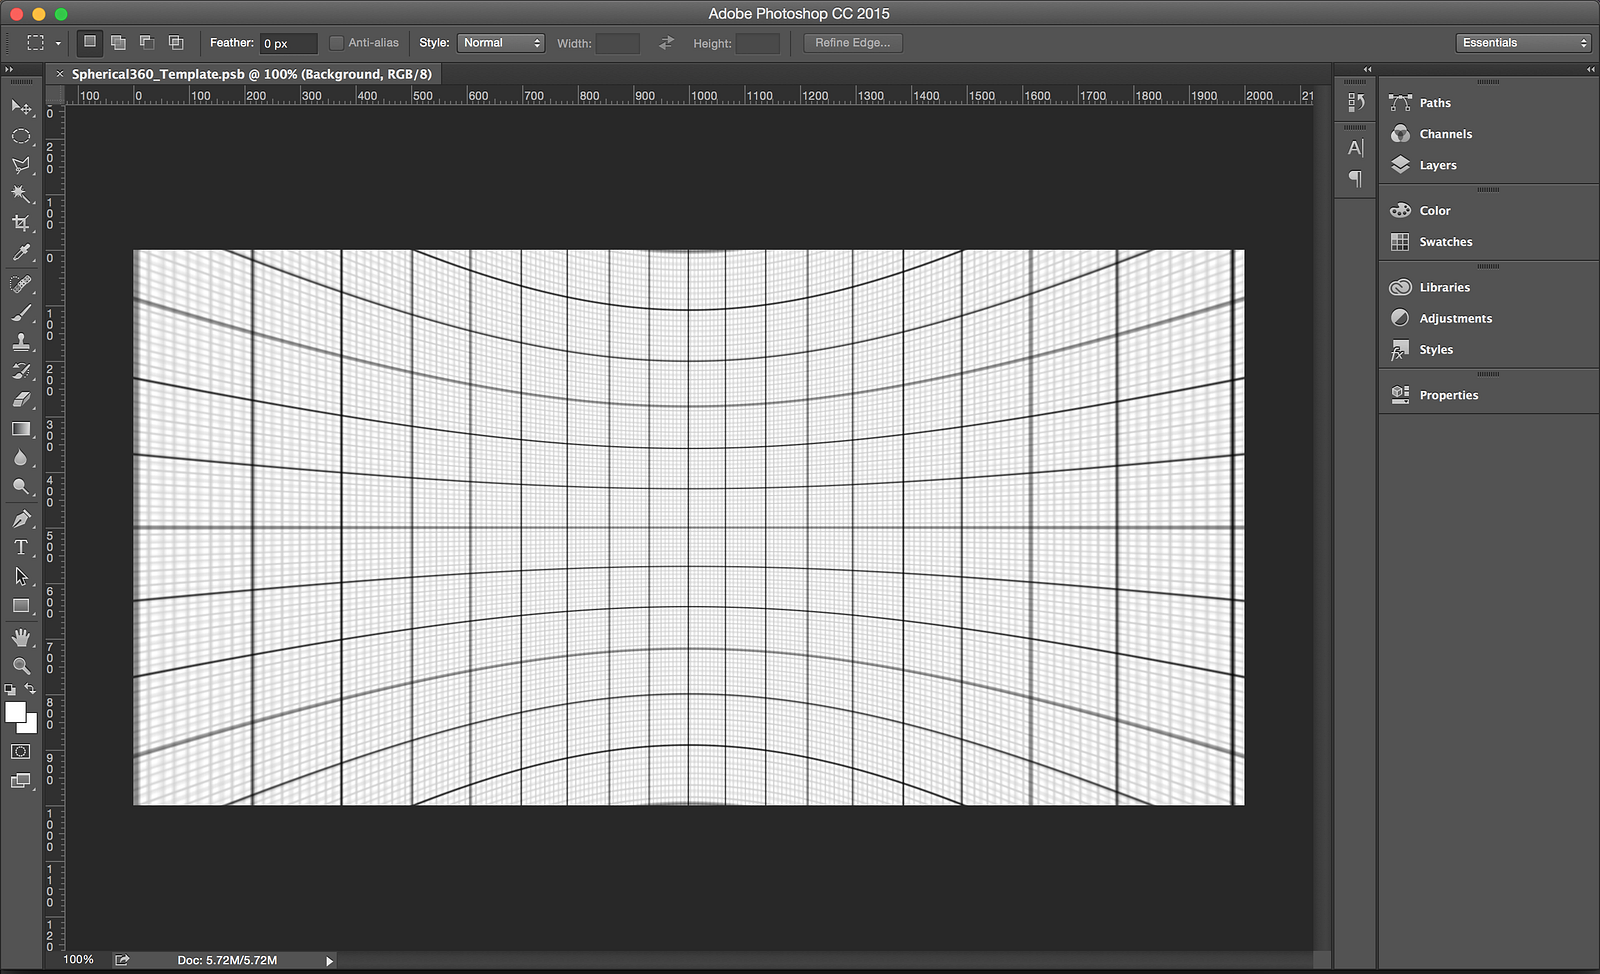Open the Style dropdown set to Normal
Image resolution: width=1600 pixels, height=974 pixels.
500,43
